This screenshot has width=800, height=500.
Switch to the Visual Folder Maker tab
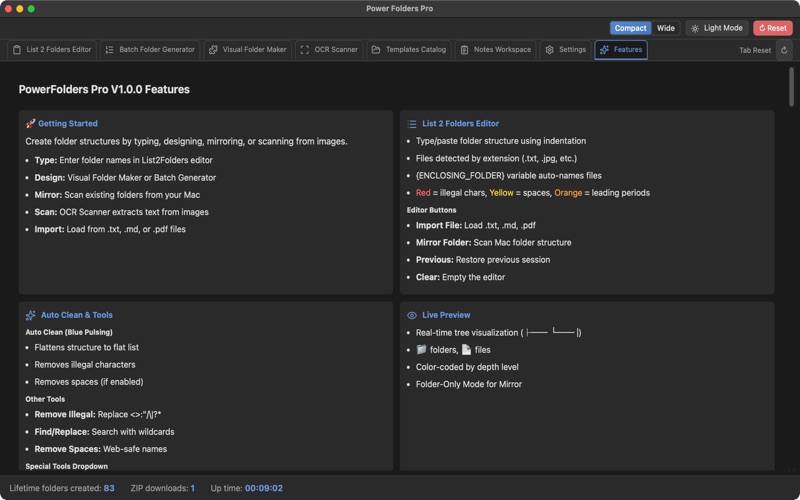point(247,50)
